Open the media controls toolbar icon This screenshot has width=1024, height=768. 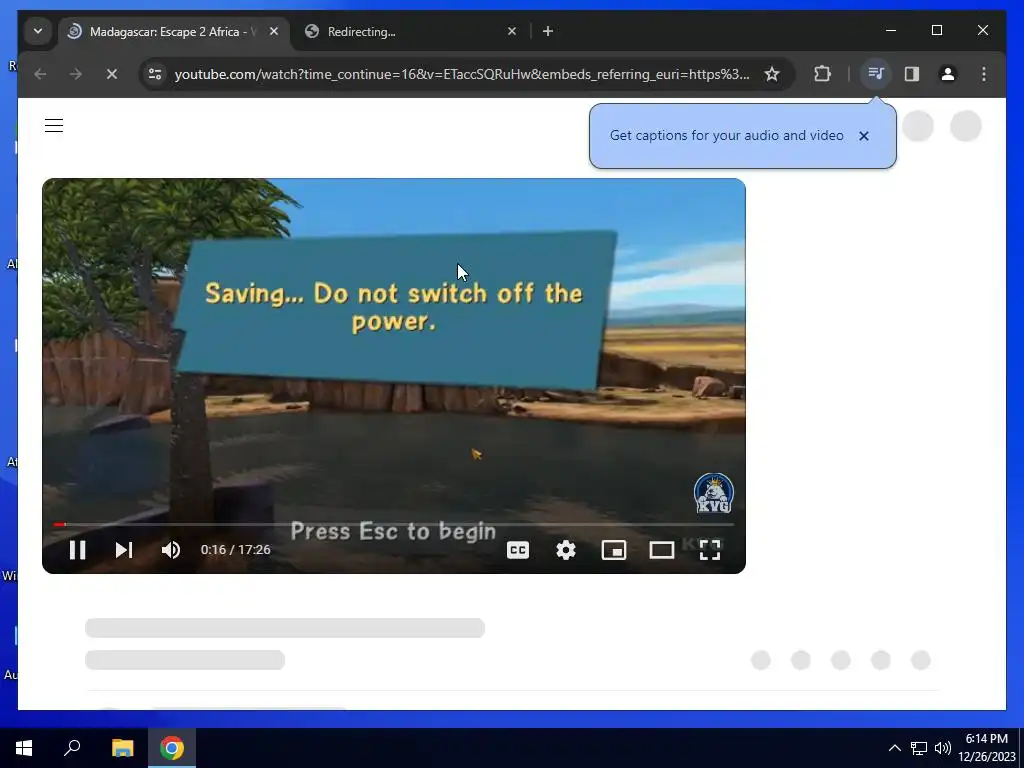pos(876,74)
